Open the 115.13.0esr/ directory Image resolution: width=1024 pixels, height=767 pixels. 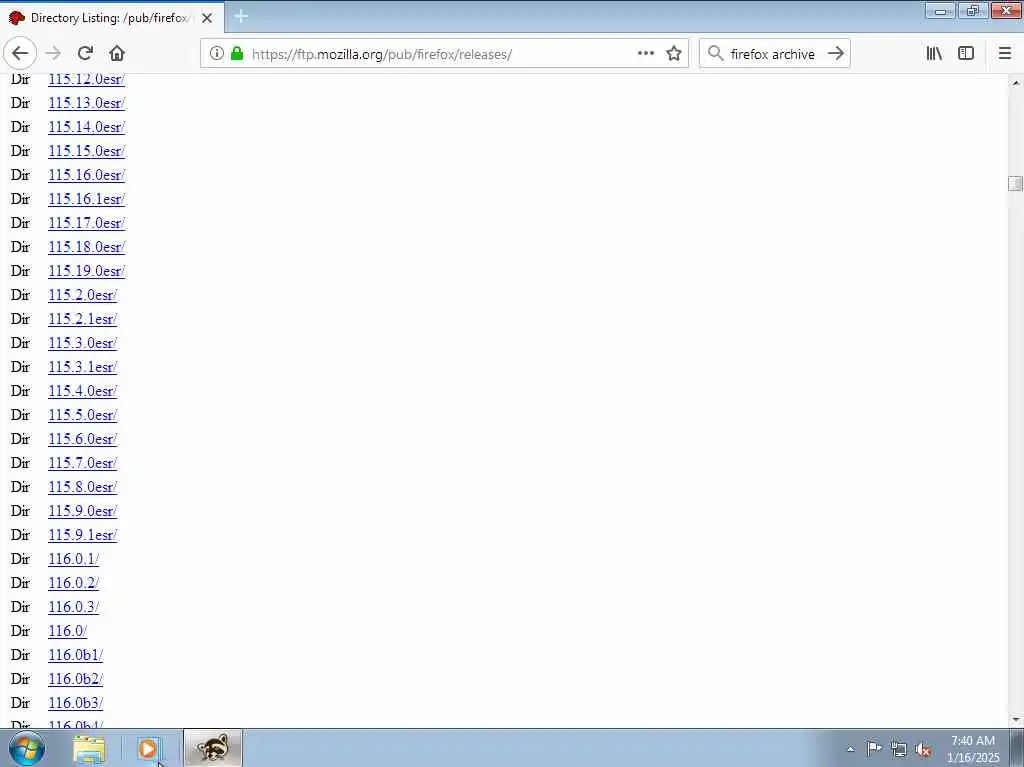[x=86, y=103]
